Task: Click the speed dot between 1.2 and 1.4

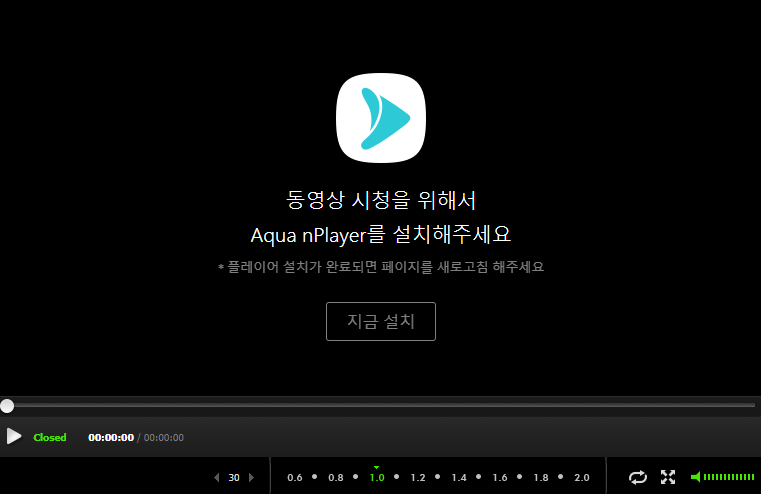Action: (438, 477)
